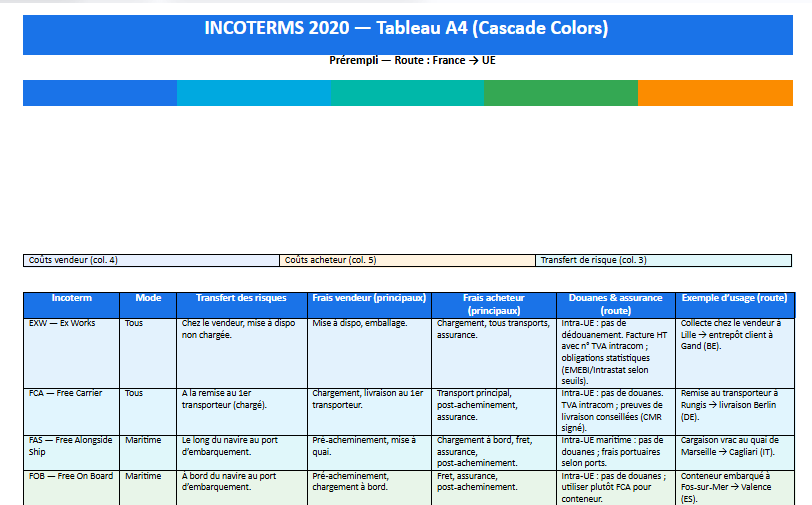Pick the green color band

tap(560, 93)
